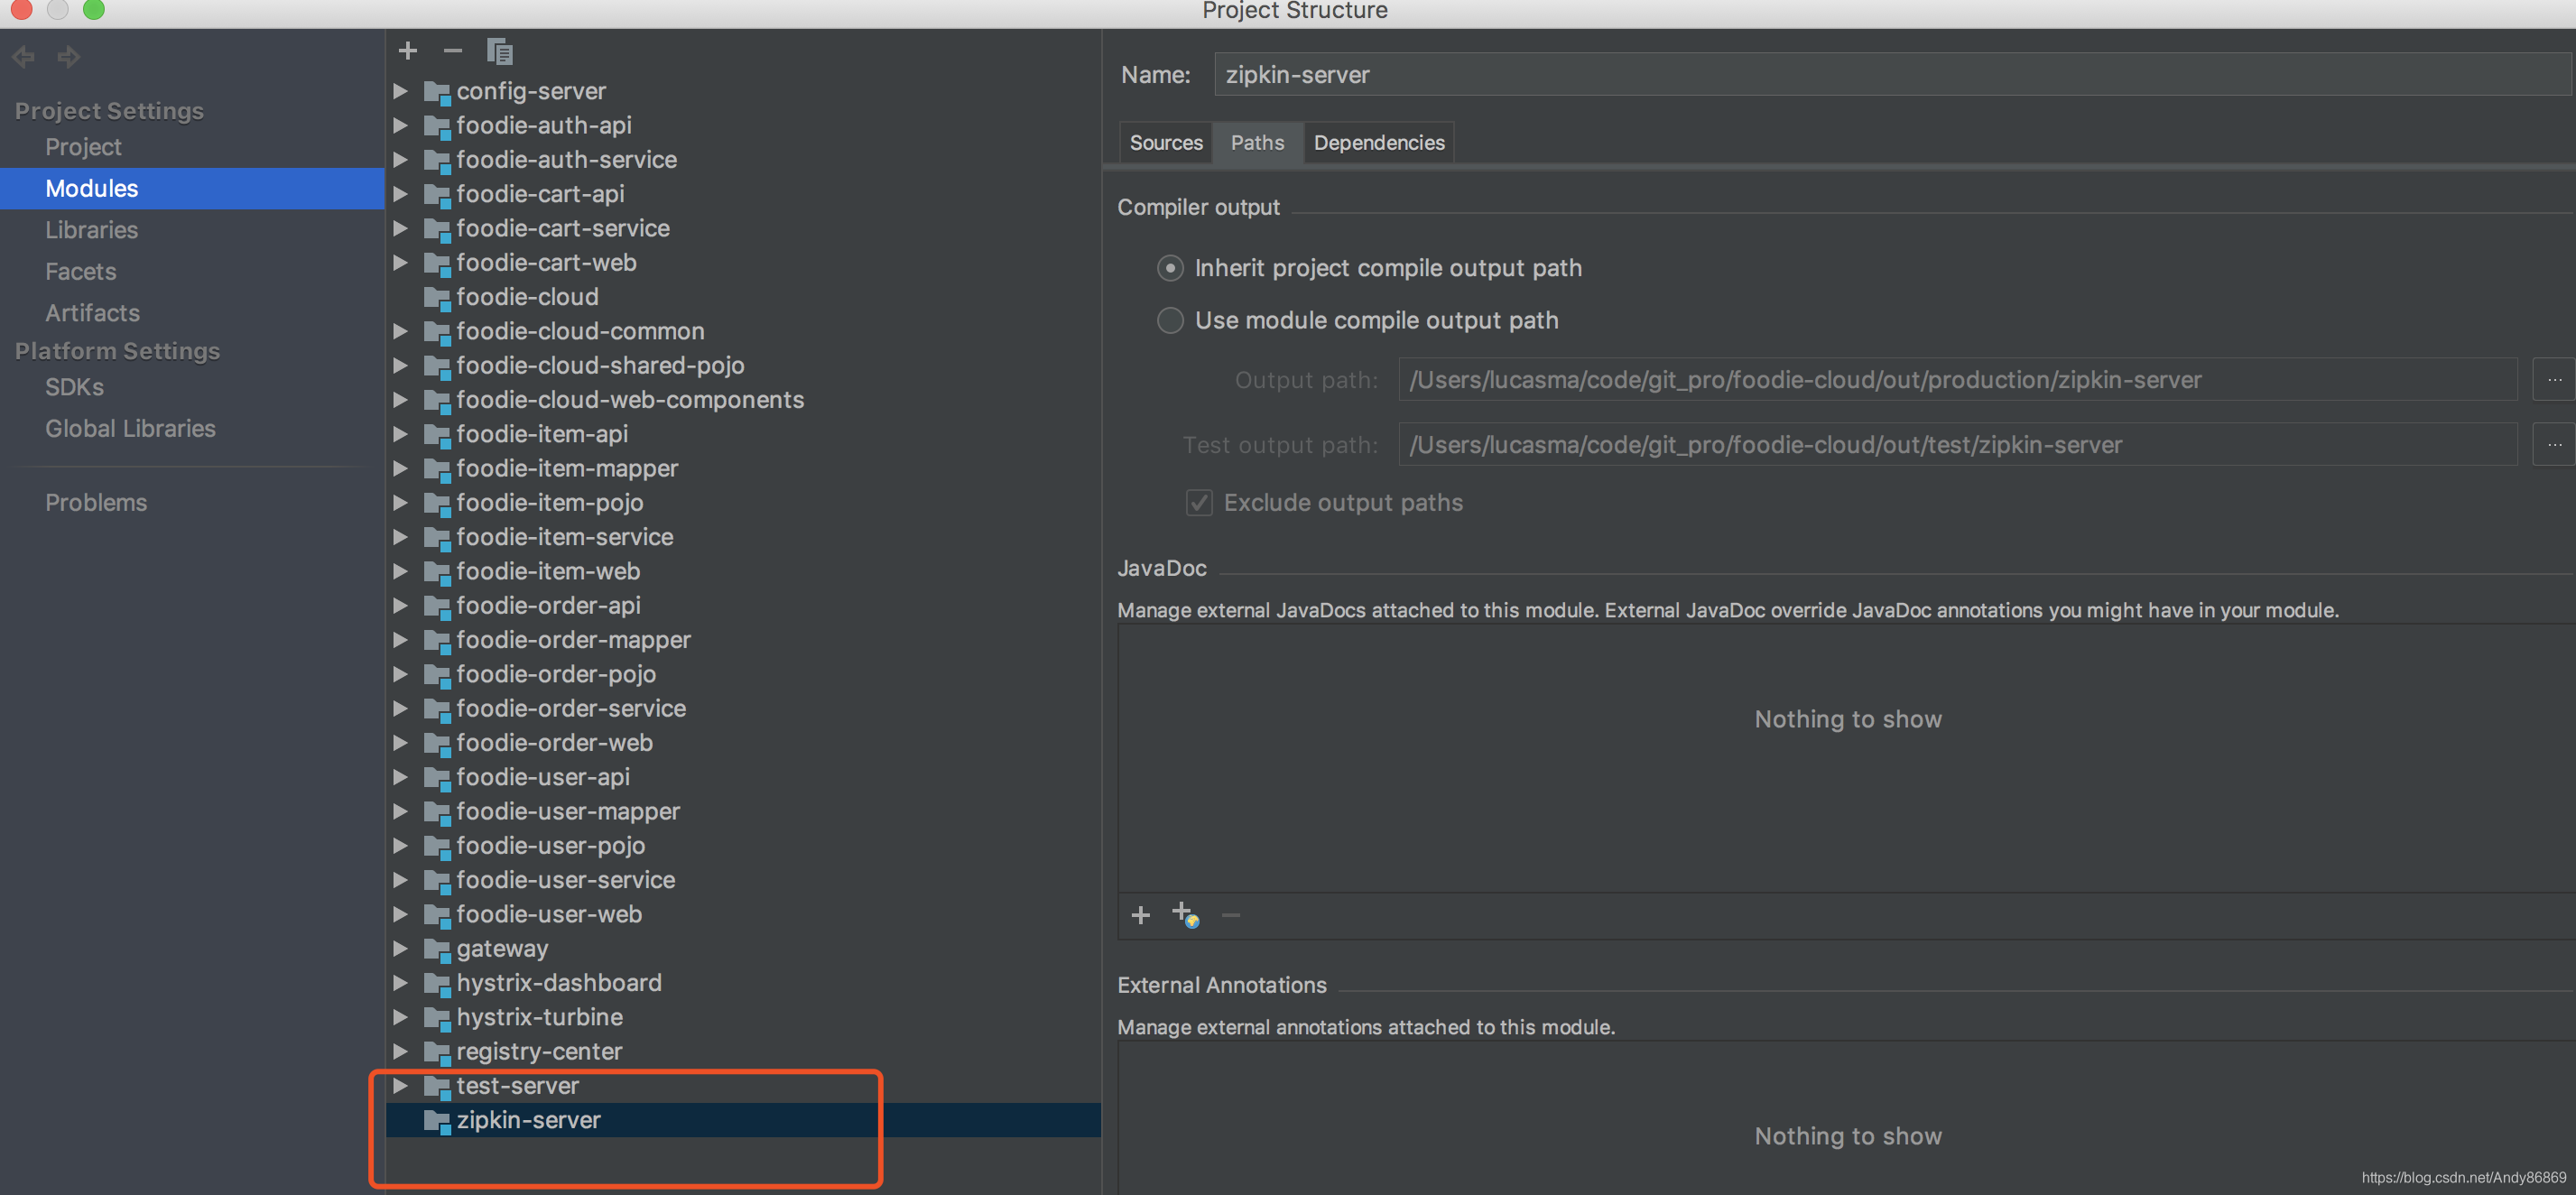Browse for Test output path ellipsis button

2553,445
